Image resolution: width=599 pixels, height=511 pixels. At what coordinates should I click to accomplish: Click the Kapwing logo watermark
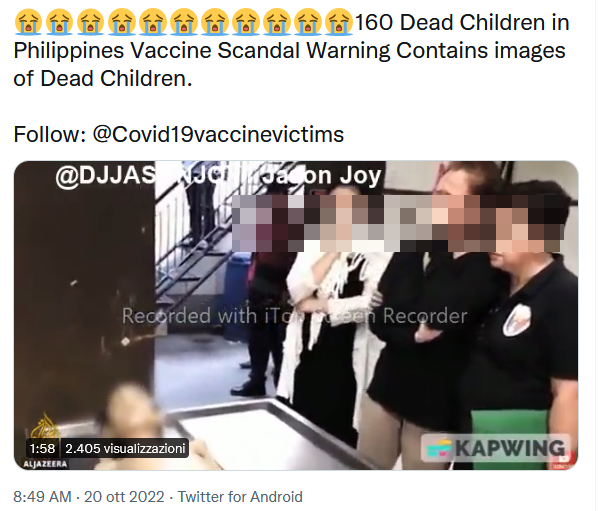pyautogui.click(x=496, y=448)
